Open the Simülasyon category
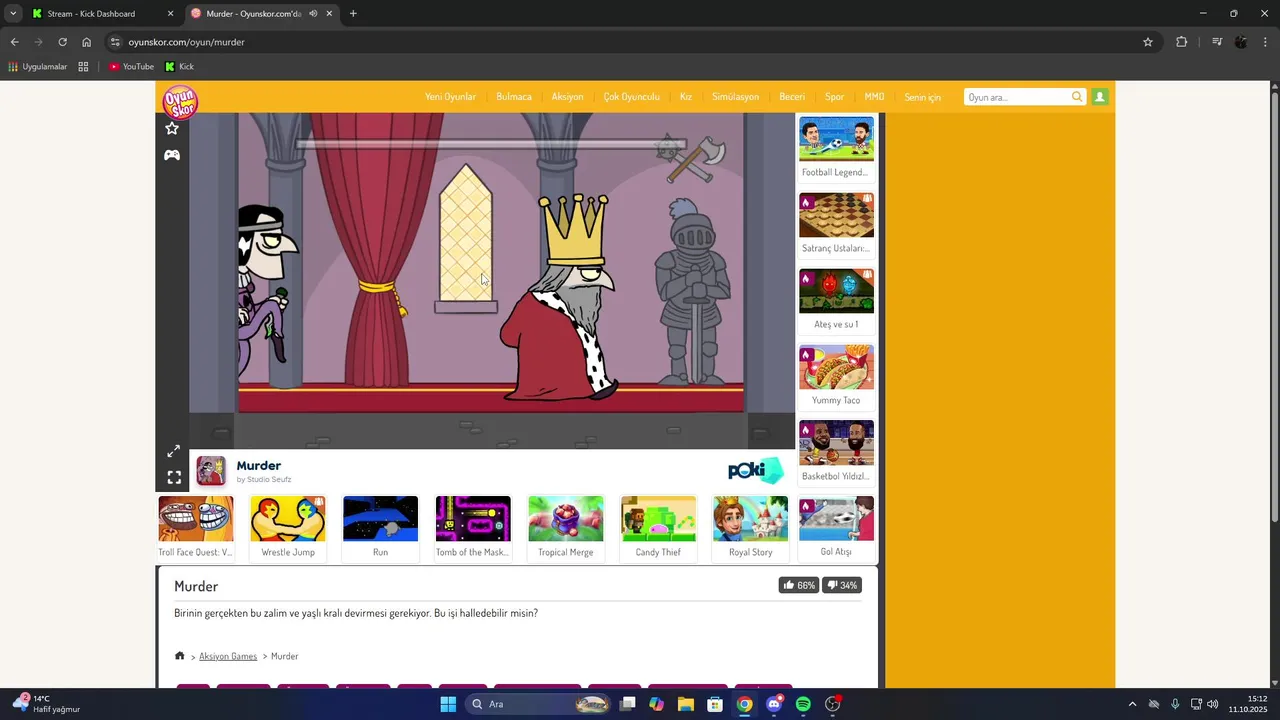 (x=735, y=97)
